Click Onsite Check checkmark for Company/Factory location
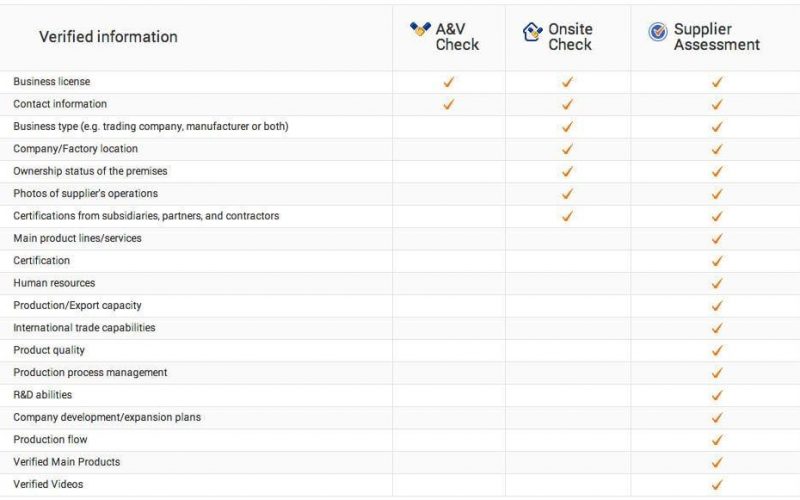Viewport: 800px width, 500px height. point(568,149)
